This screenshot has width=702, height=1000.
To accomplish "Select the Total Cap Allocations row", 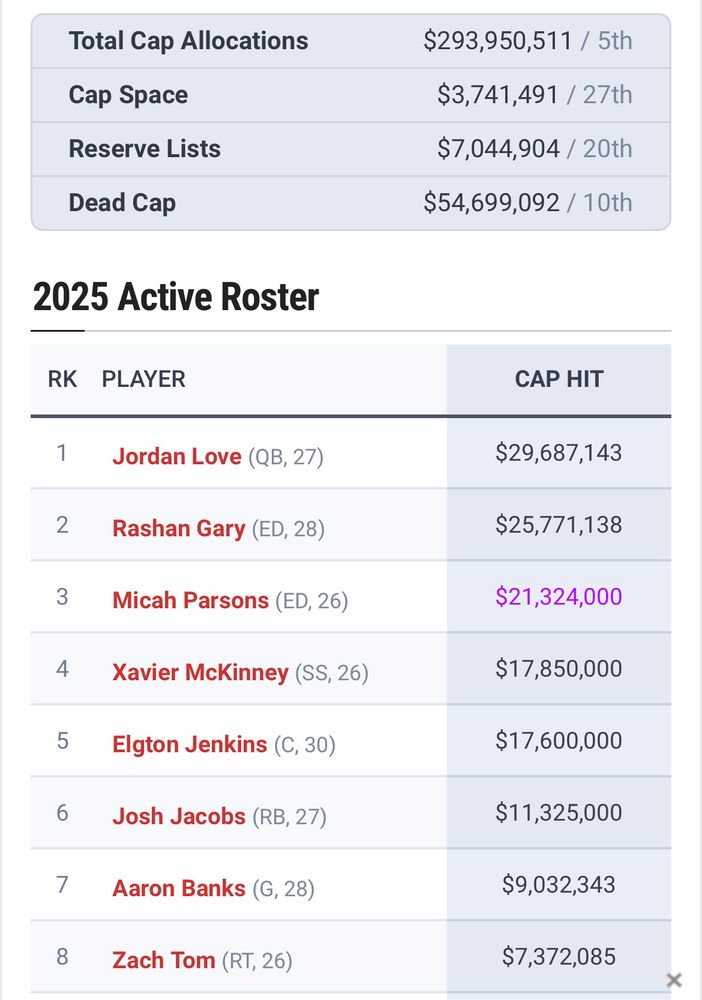I will click(x=351, y=41).
